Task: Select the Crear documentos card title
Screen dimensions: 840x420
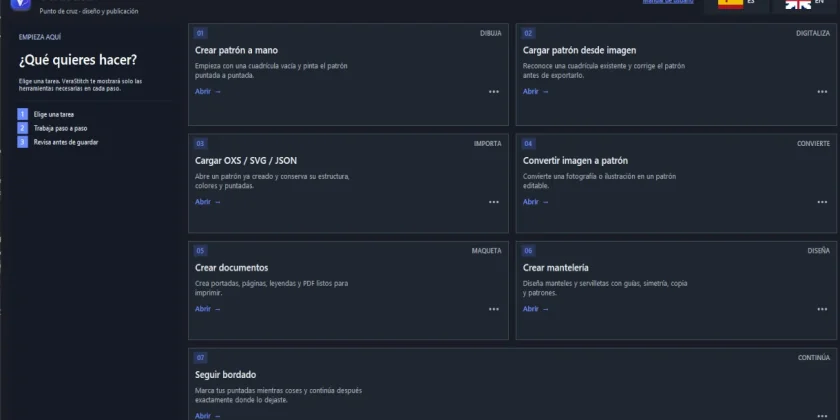Action: [231, 268]
